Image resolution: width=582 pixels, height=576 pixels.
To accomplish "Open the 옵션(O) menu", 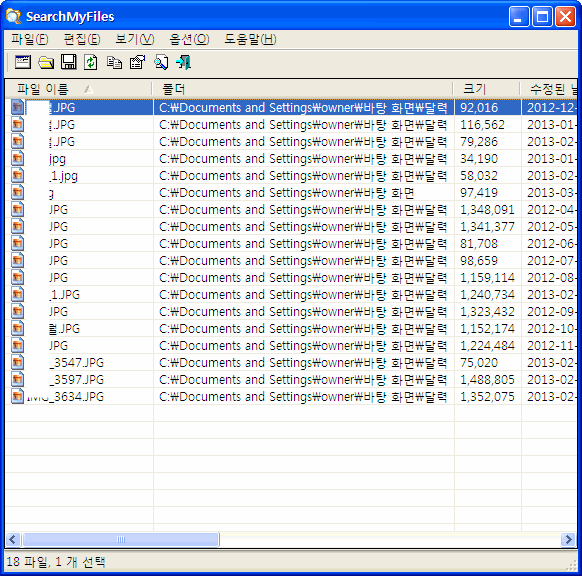I will tap(189, 39).
